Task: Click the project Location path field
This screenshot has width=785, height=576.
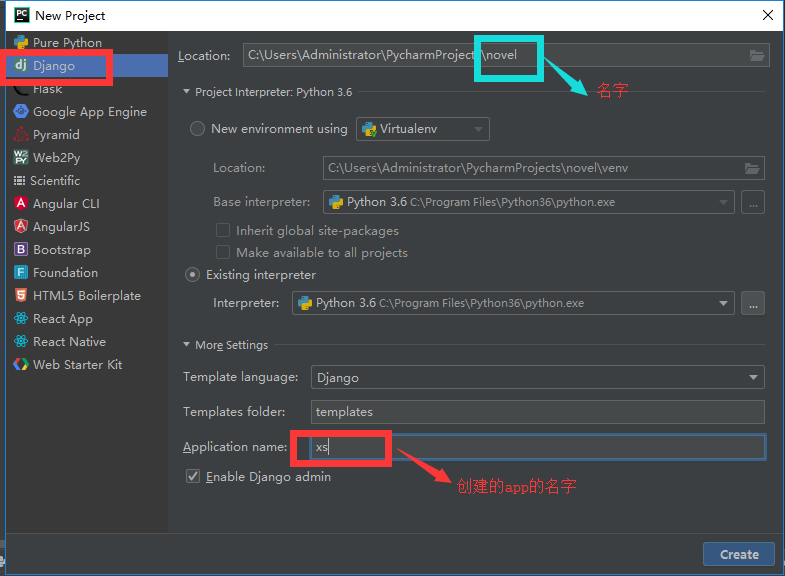Action: click(506, 55)
